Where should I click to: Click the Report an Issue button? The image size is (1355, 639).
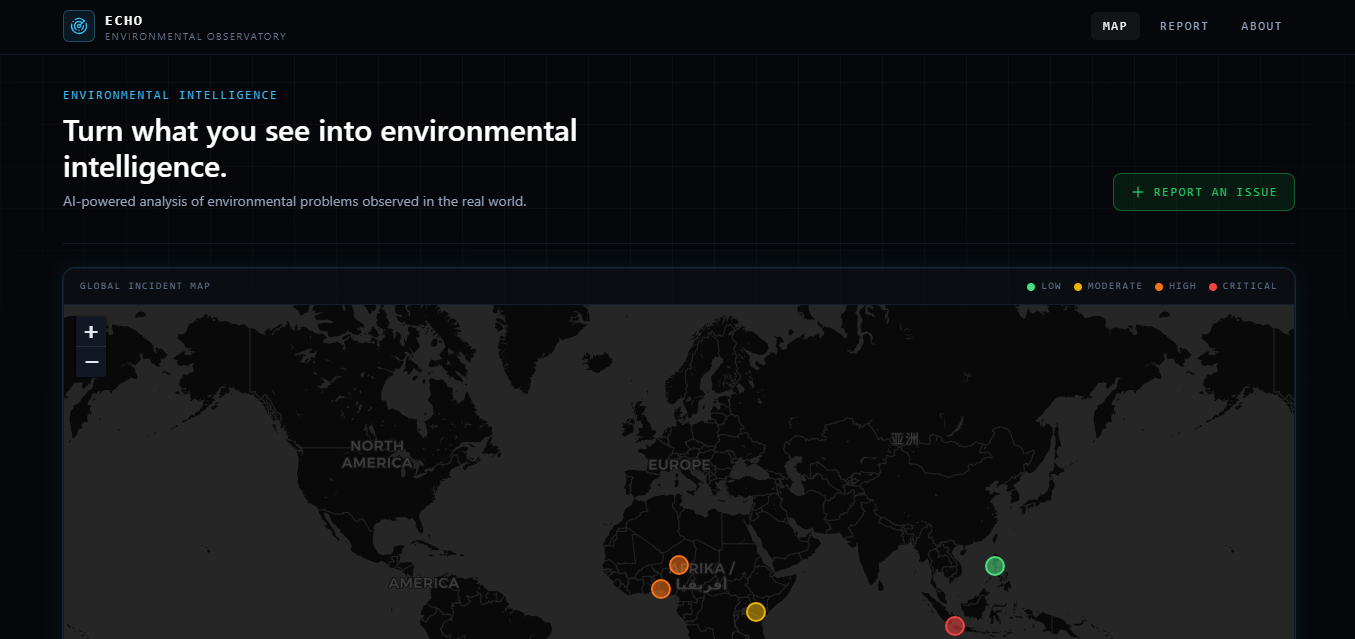click(1204, 192)
